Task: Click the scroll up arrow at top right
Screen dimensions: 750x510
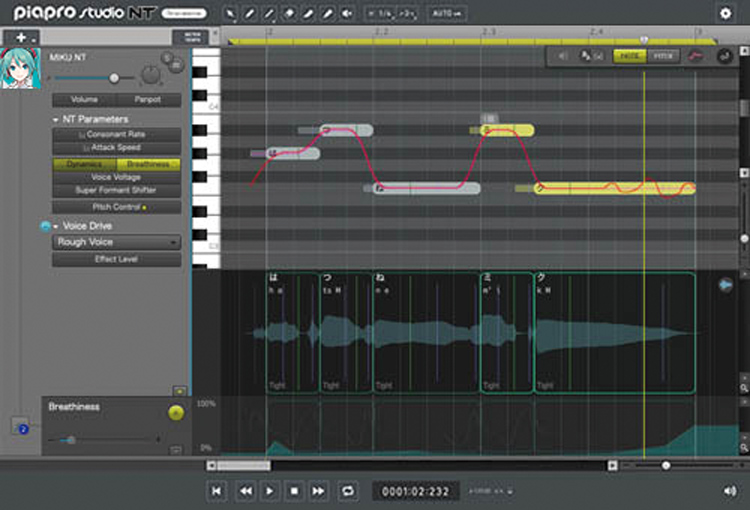Action: pyautogui.click(x=744, y=50)
